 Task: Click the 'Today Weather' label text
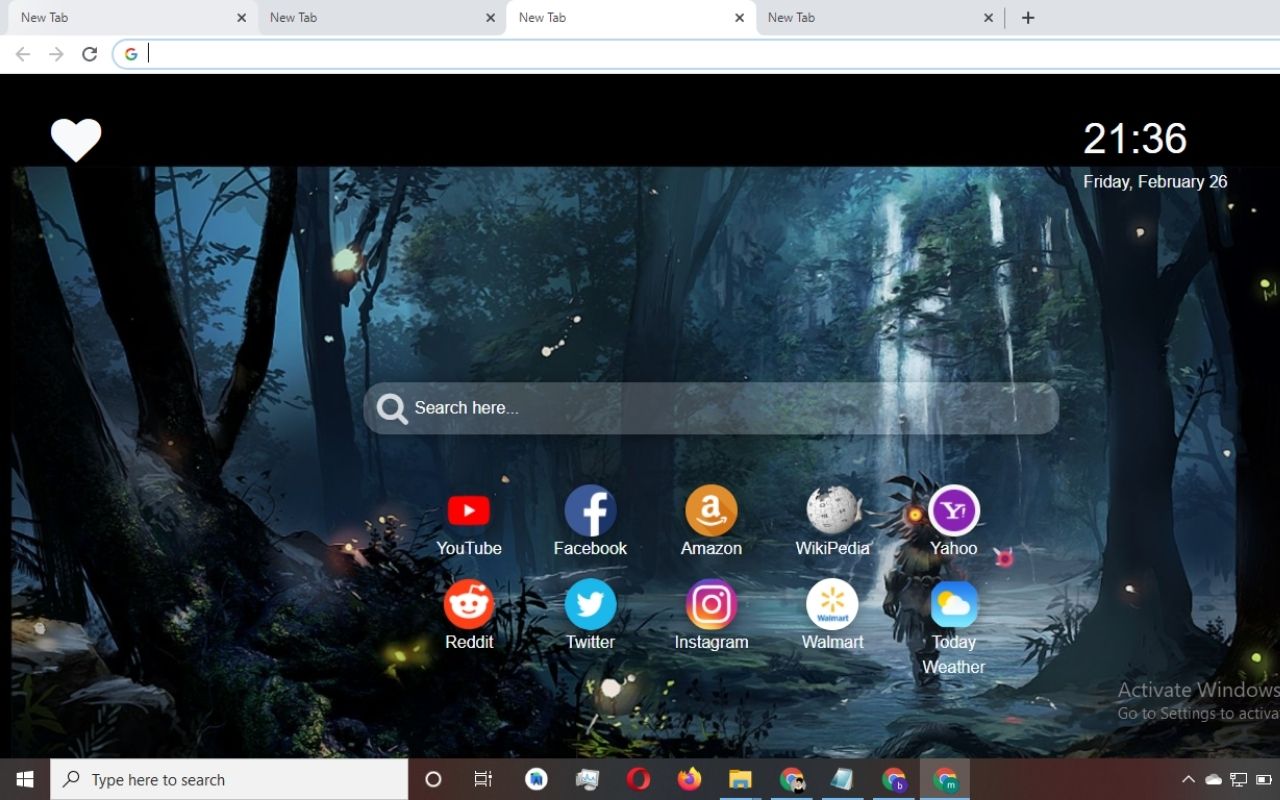(x=954, y=654)
